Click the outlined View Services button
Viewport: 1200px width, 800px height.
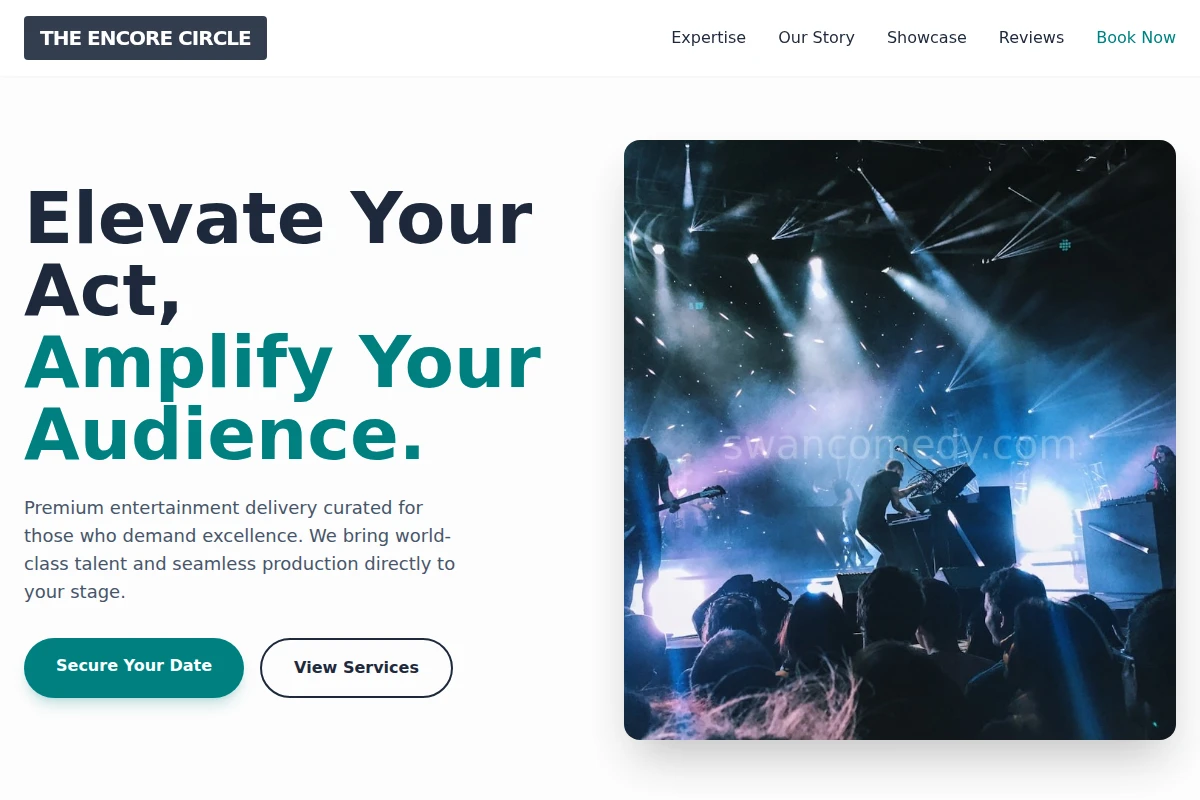(x=356, y=667)
